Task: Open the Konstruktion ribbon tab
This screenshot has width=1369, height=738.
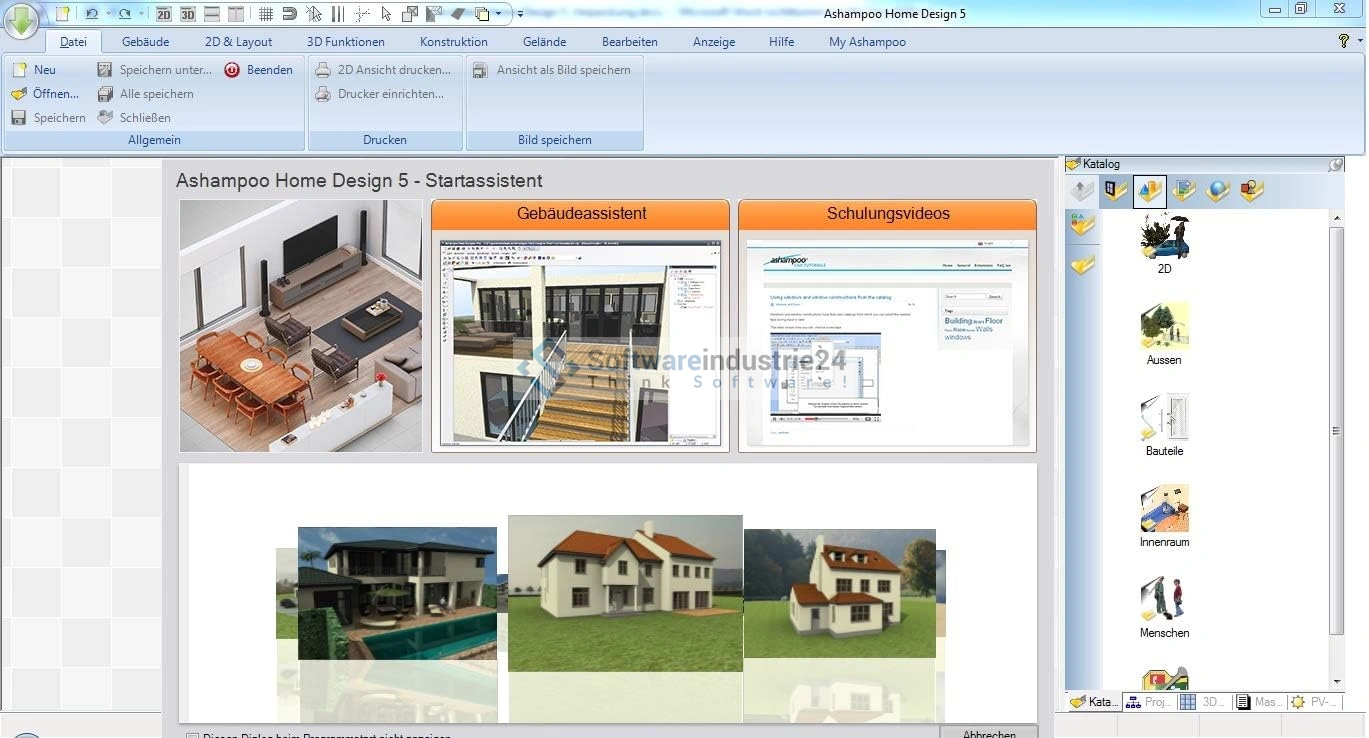Action: click(x=453, y=42)
